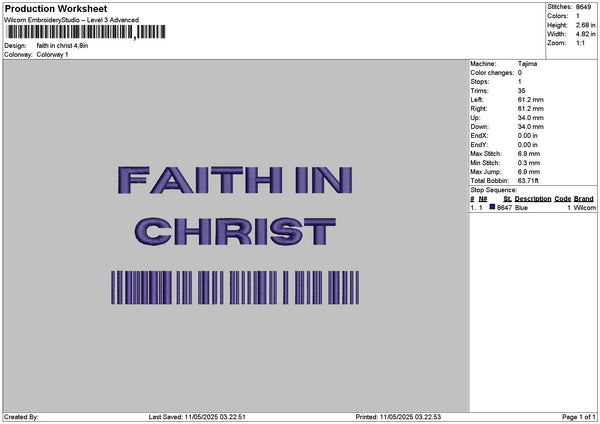The width and height of the screenshot is (600, 424).
Task: Click the Total Bobbin value 63.71ft
Action: pyautogui.click(x=528, y=181)
